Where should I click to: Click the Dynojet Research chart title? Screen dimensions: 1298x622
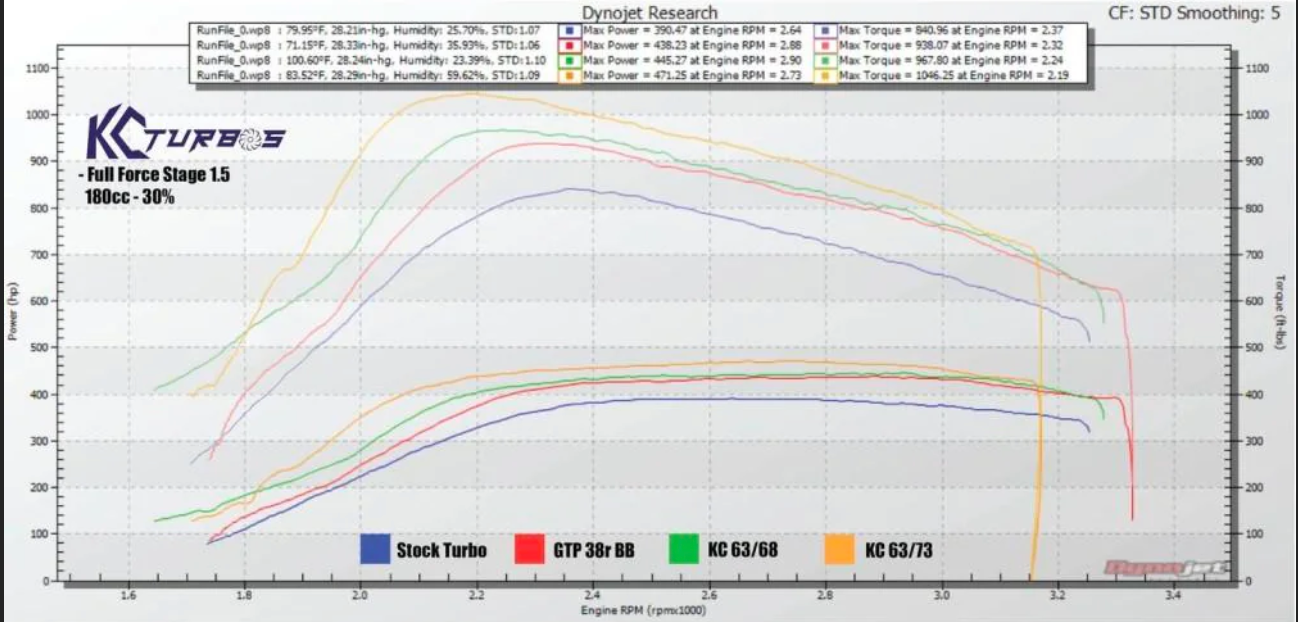pos(649,13)
